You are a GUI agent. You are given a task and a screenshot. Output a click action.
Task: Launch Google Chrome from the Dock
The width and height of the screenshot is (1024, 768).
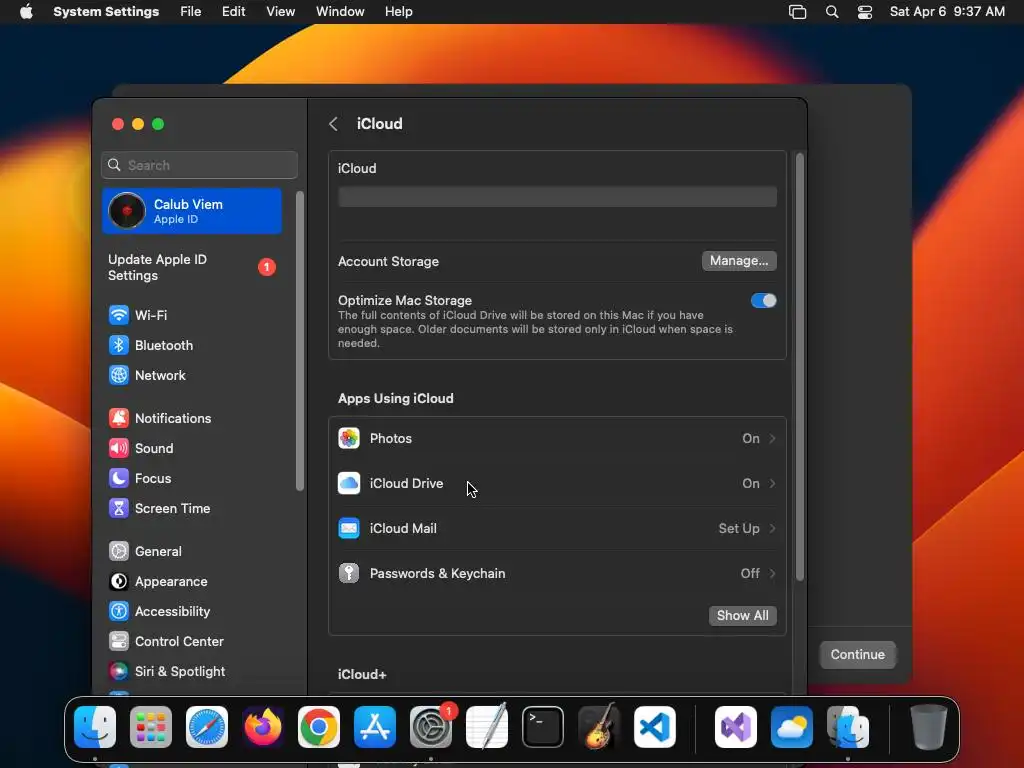tap(319, 727)
